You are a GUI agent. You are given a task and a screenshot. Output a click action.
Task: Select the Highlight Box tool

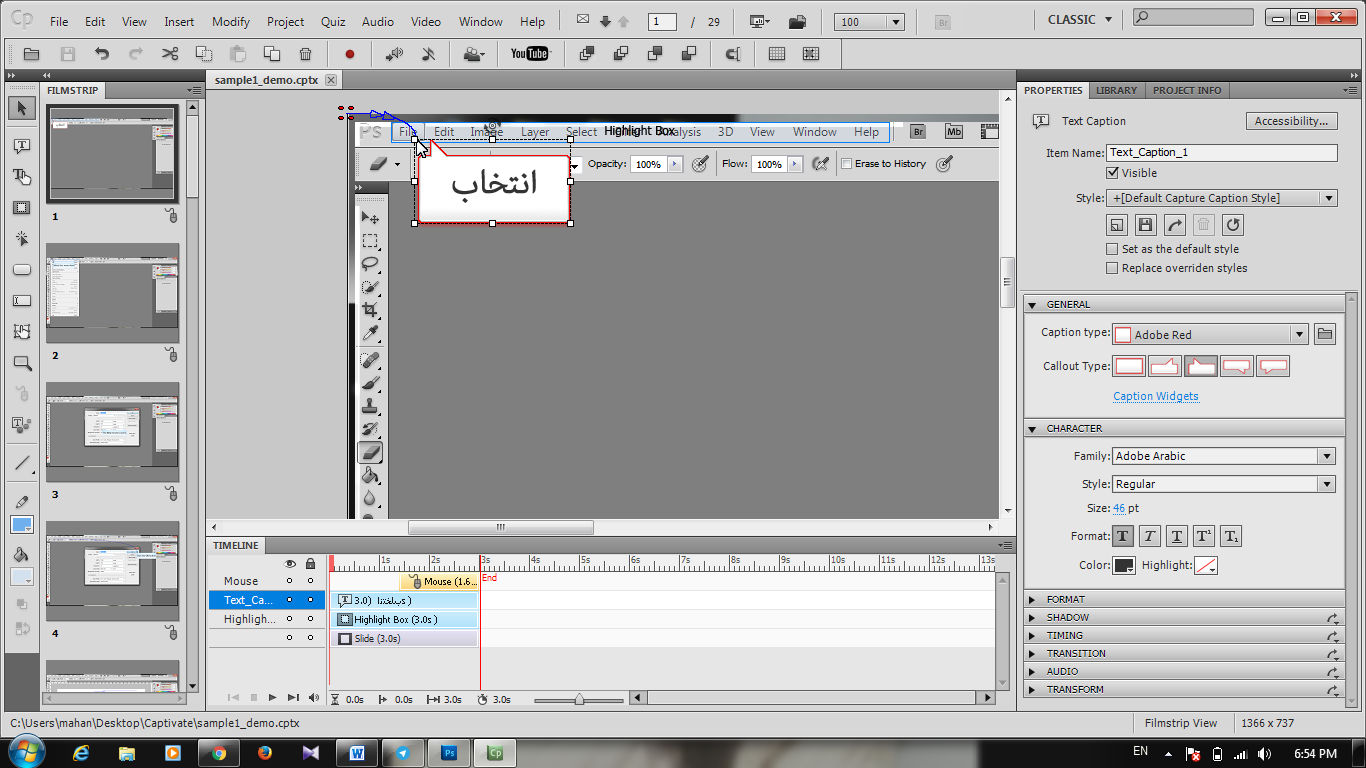[x=21, y=208]
